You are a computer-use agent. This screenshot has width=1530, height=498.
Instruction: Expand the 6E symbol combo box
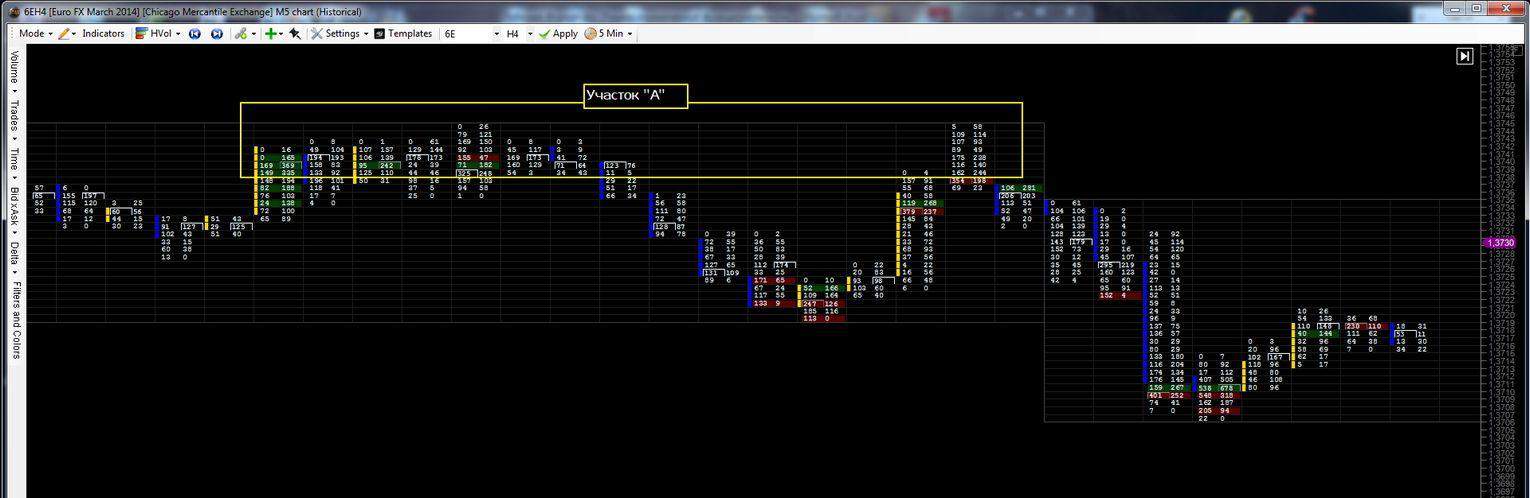tap(497, 33)
